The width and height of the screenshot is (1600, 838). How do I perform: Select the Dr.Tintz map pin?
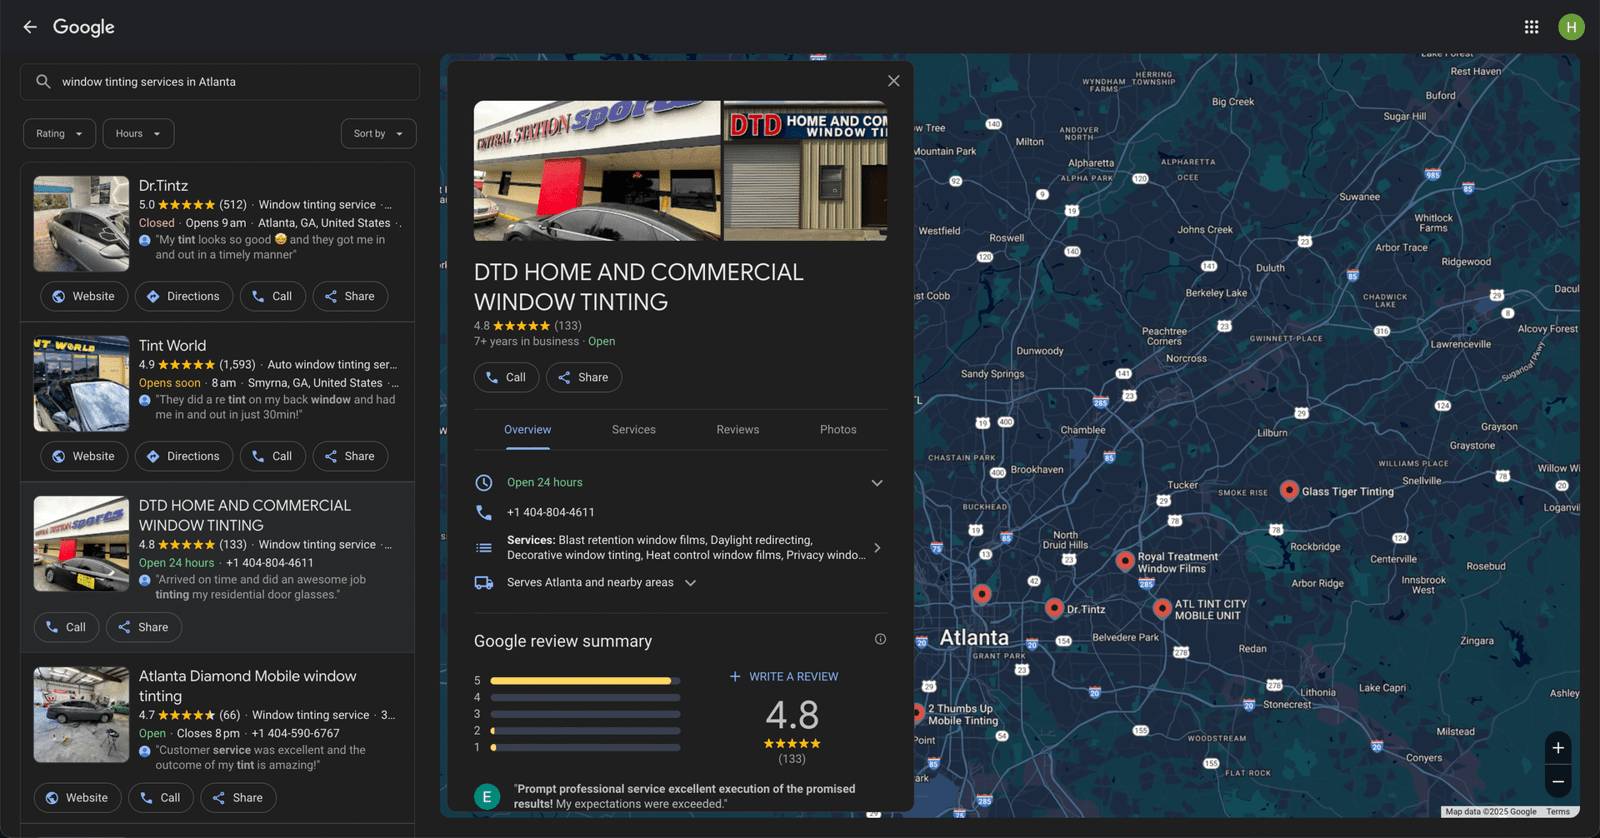(x=1054, y=607)
